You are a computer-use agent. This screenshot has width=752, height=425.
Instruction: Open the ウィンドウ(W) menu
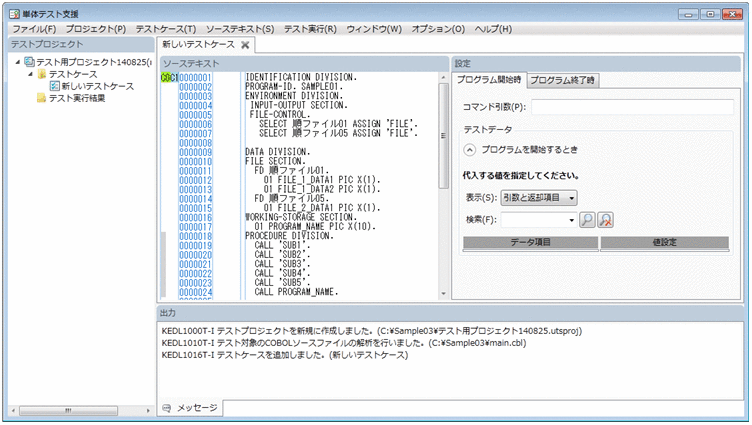[x=374, y=29]
